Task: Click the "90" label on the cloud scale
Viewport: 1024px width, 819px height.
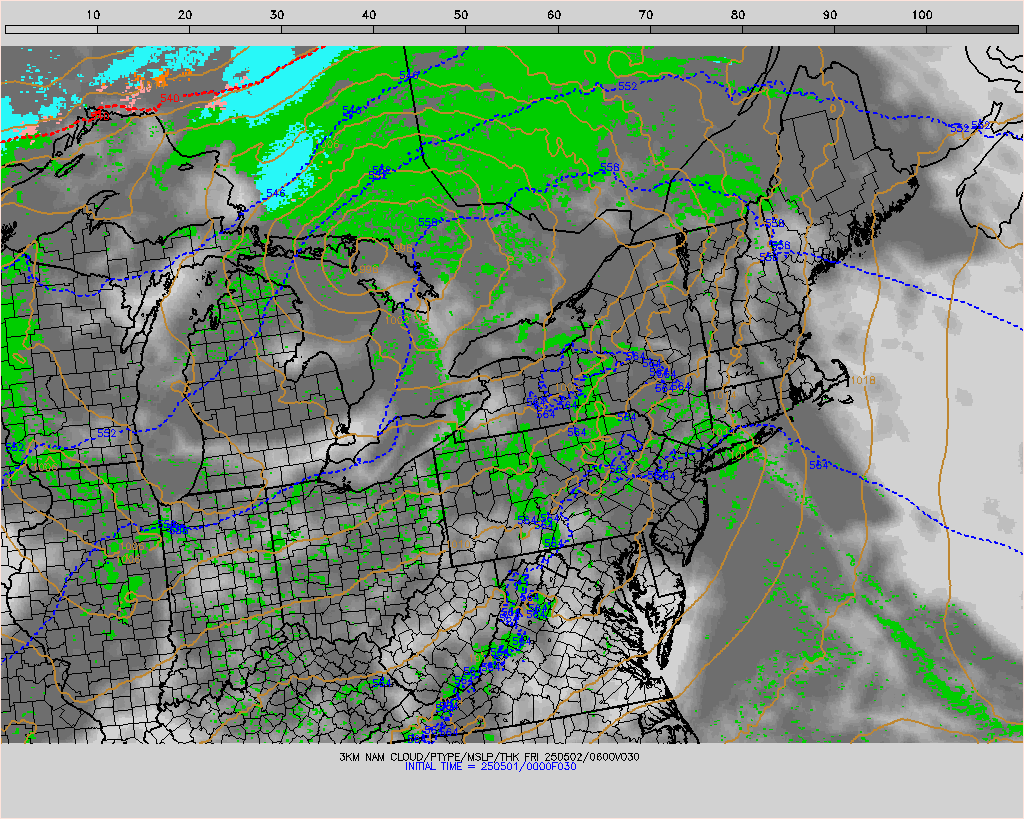Action: [x=830, y=14]
